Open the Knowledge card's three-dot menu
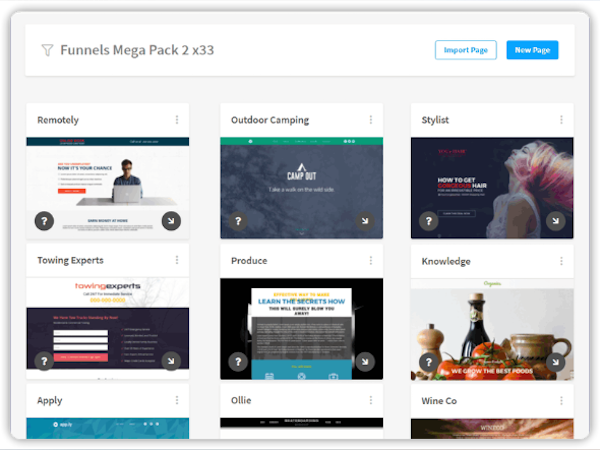Image resolution: width=600 pixels, height=450 pixels. point(561,261)
